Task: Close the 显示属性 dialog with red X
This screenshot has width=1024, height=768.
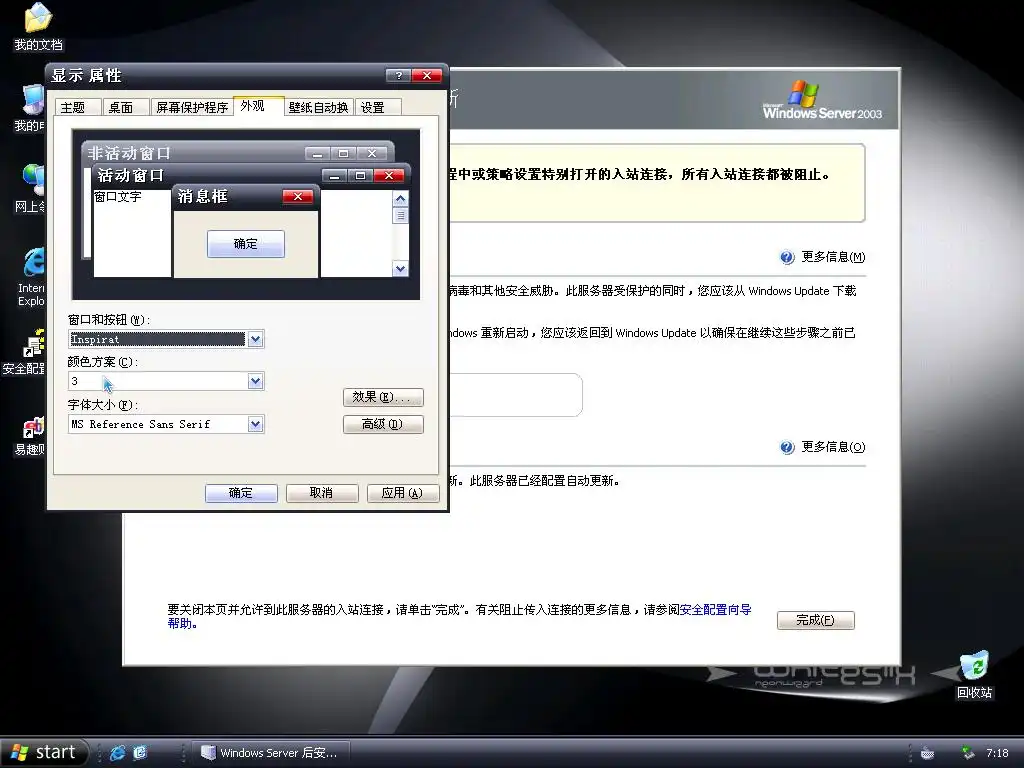Action: [x=427, y=75]
